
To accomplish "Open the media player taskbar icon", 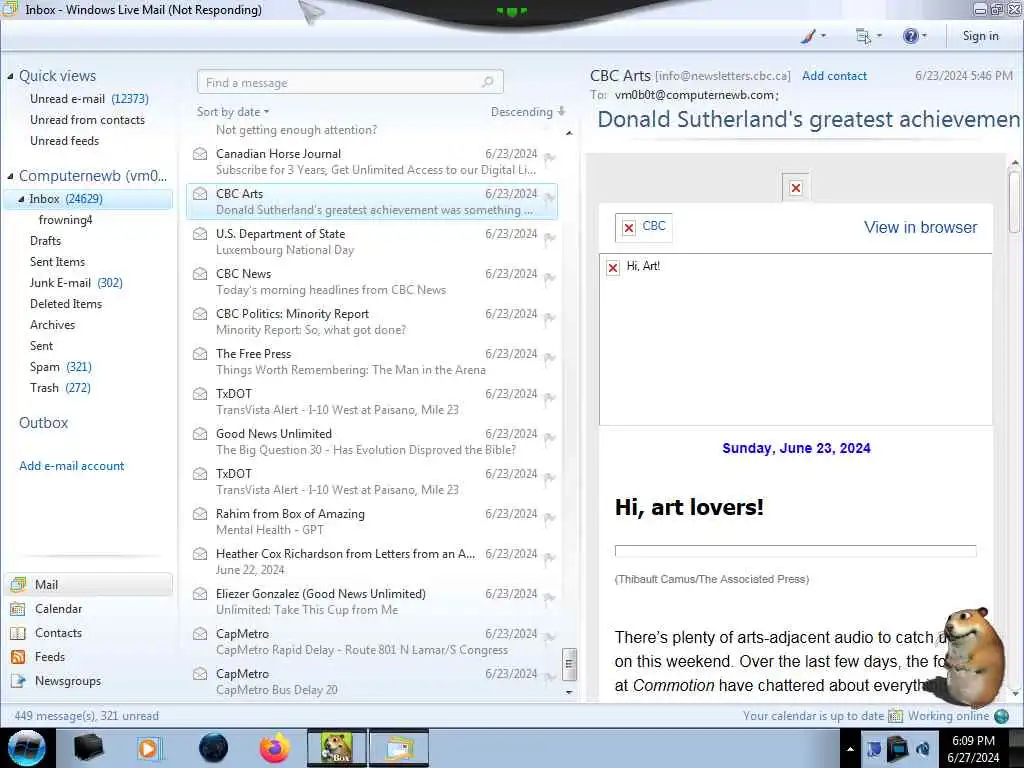I will (x=149, y=748).
